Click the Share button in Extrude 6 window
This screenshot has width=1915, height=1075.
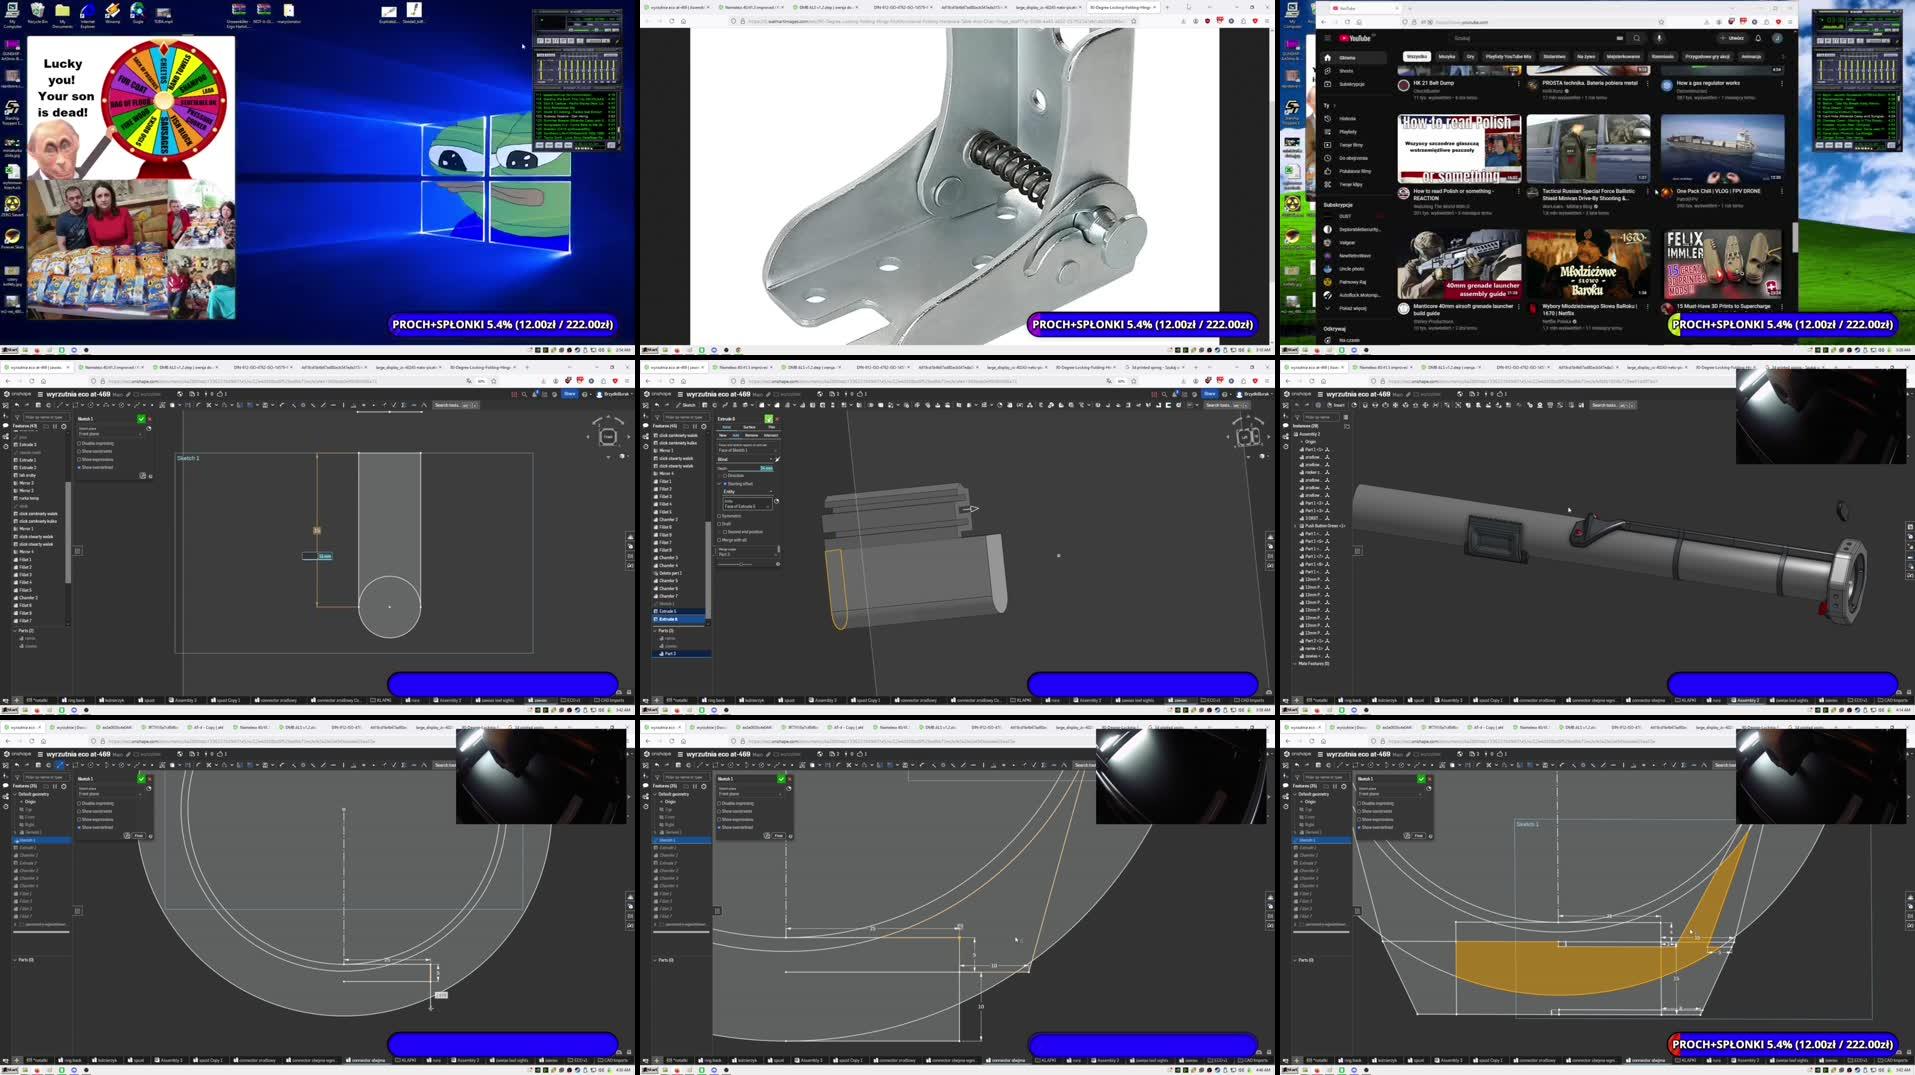coord(1209,394)
